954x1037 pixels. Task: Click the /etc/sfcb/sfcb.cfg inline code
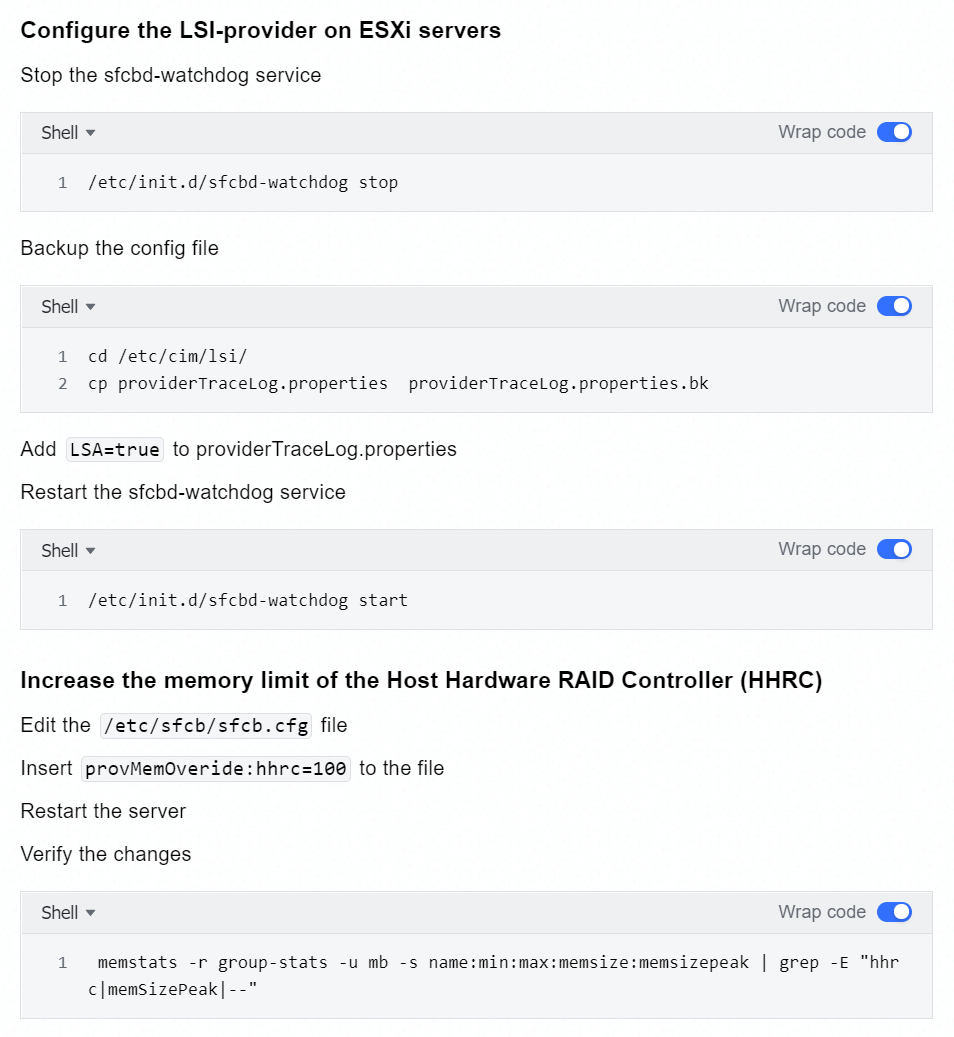pyautogui.click(x=206, y=726)
